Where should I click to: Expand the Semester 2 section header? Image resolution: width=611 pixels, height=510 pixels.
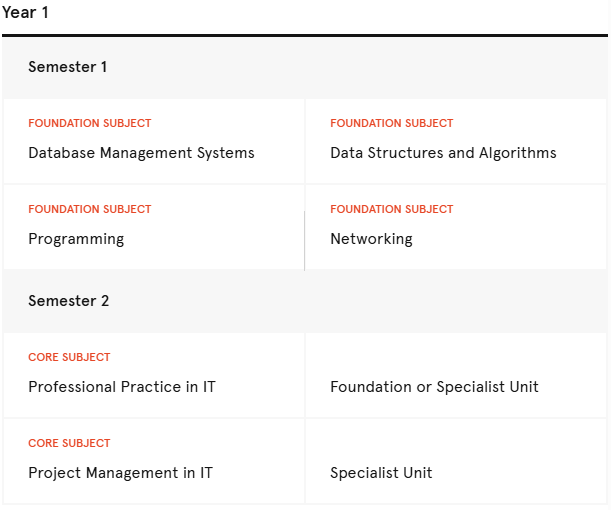(x=305, y=301)
